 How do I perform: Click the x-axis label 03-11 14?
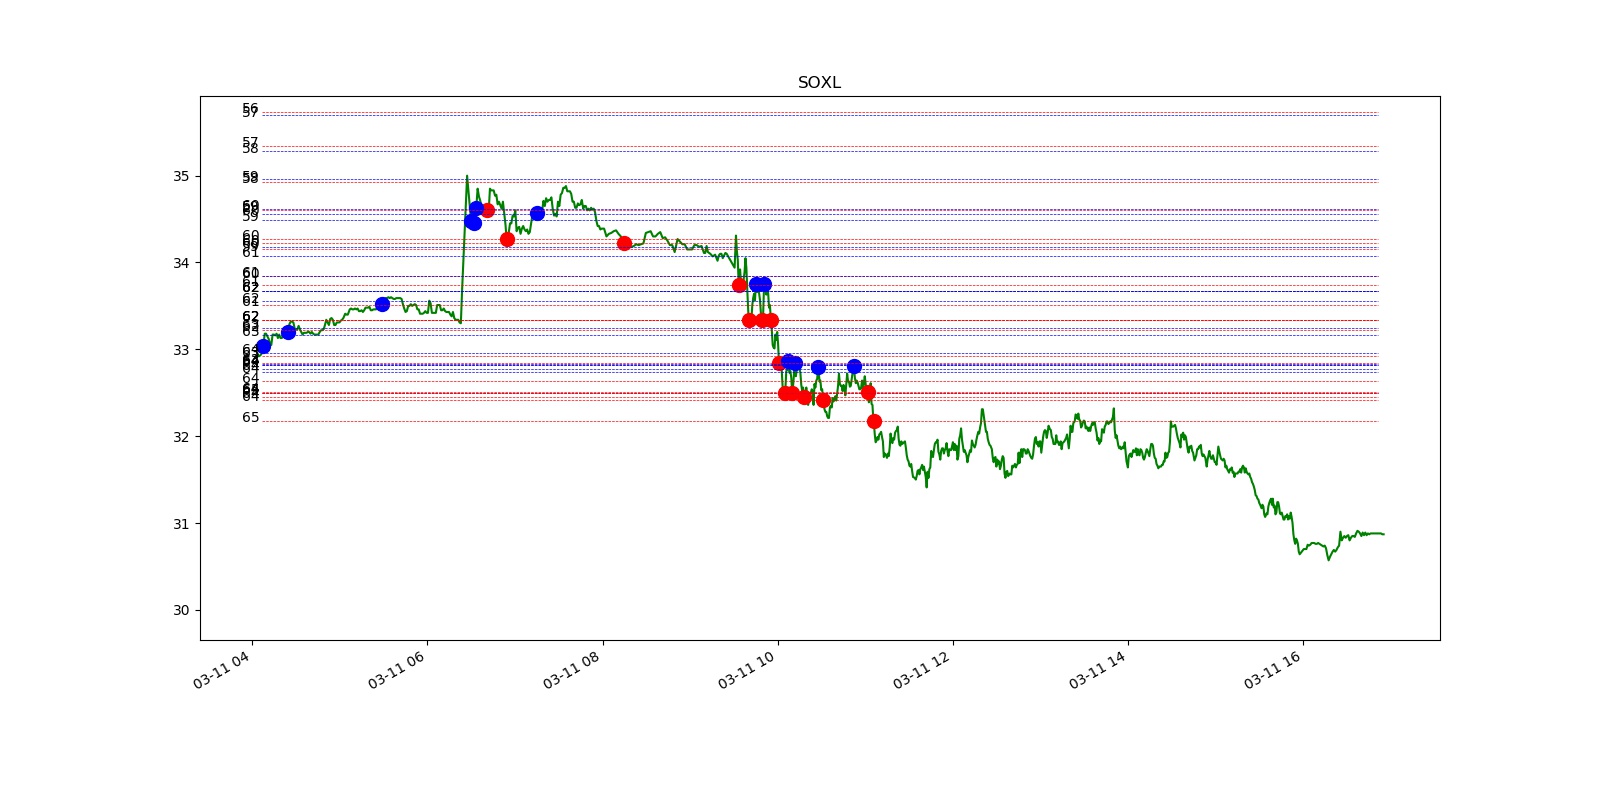pyautogui.click(x=1097, y=669)
